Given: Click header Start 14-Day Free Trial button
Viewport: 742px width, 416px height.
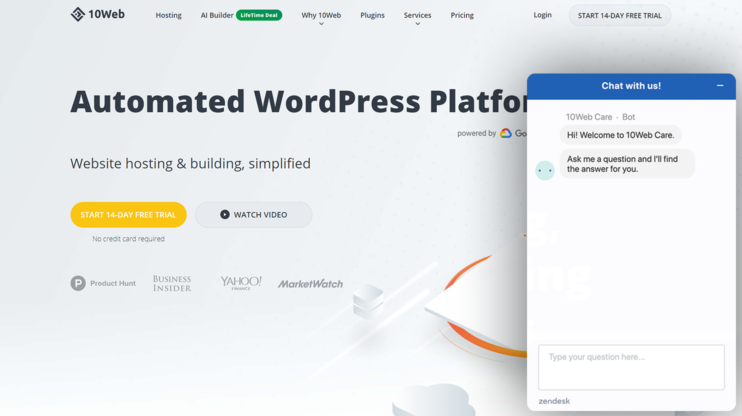Looking at the screenshot, I should (x=619, y=16).
